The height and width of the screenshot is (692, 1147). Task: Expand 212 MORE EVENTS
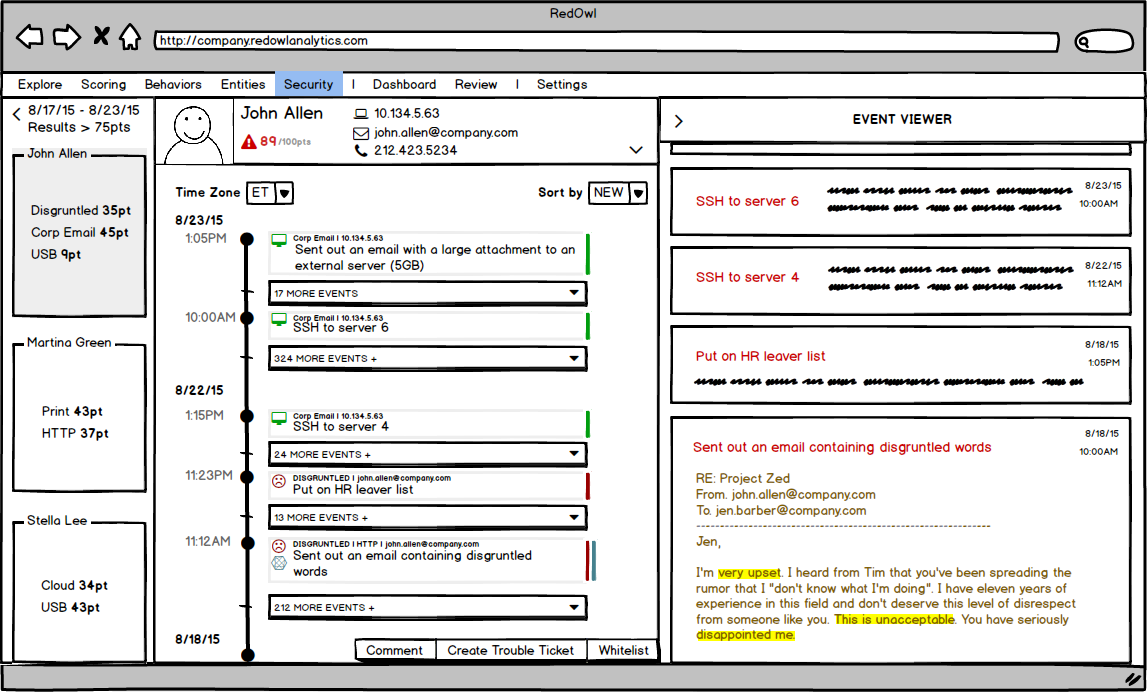coord(427,607)
